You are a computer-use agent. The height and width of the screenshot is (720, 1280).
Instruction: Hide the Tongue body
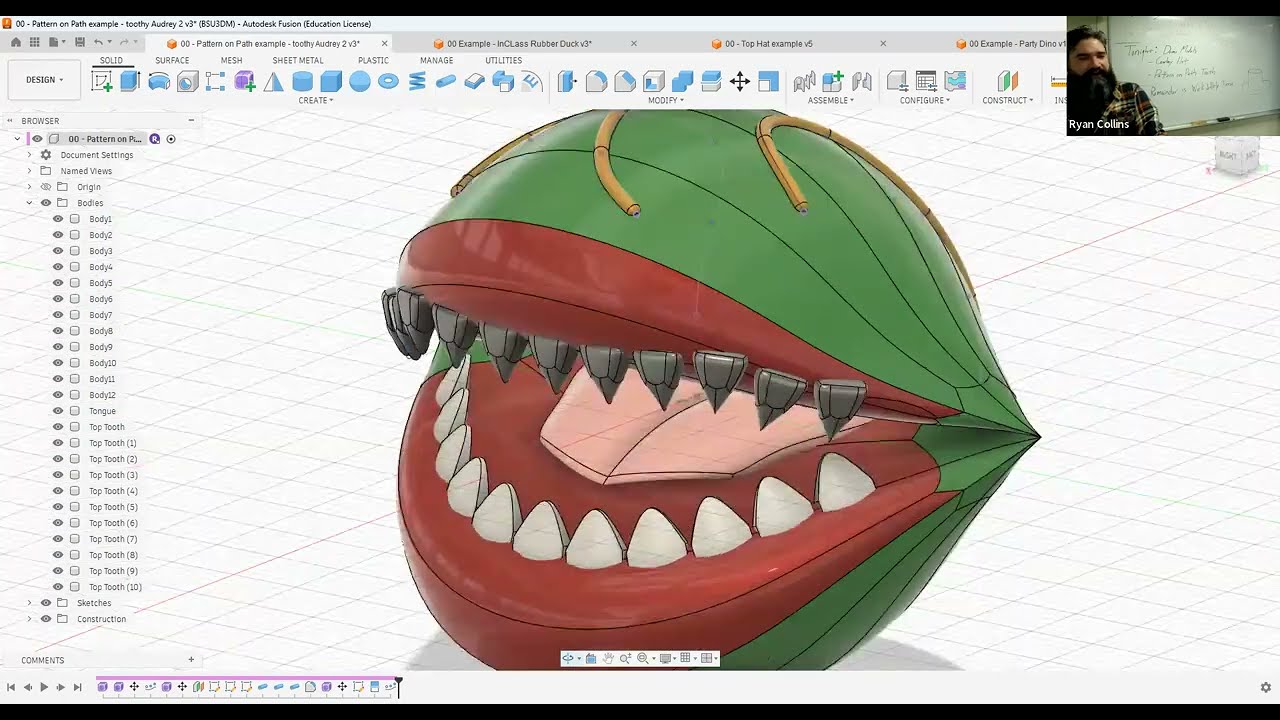(x=58, y=411)
